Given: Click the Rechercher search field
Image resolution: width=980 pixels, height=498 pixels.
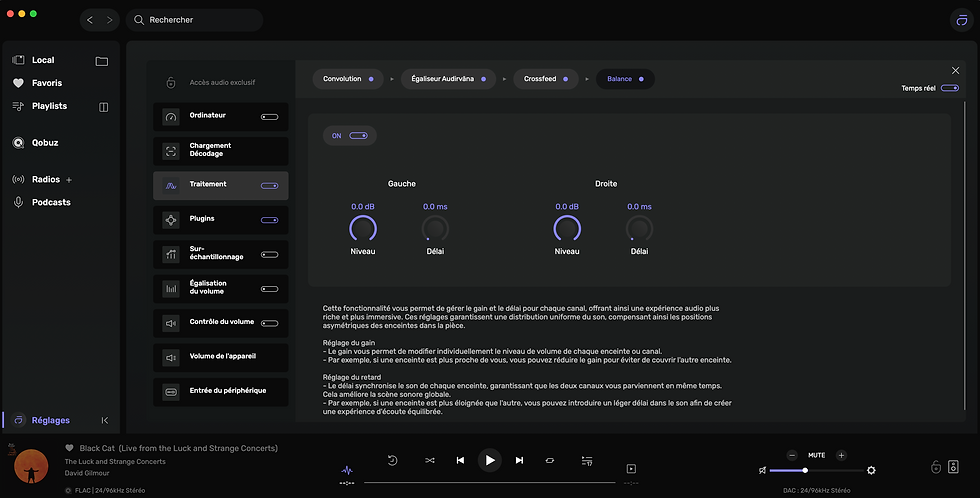Looking at the screenshot, I should tap(194, 20).
